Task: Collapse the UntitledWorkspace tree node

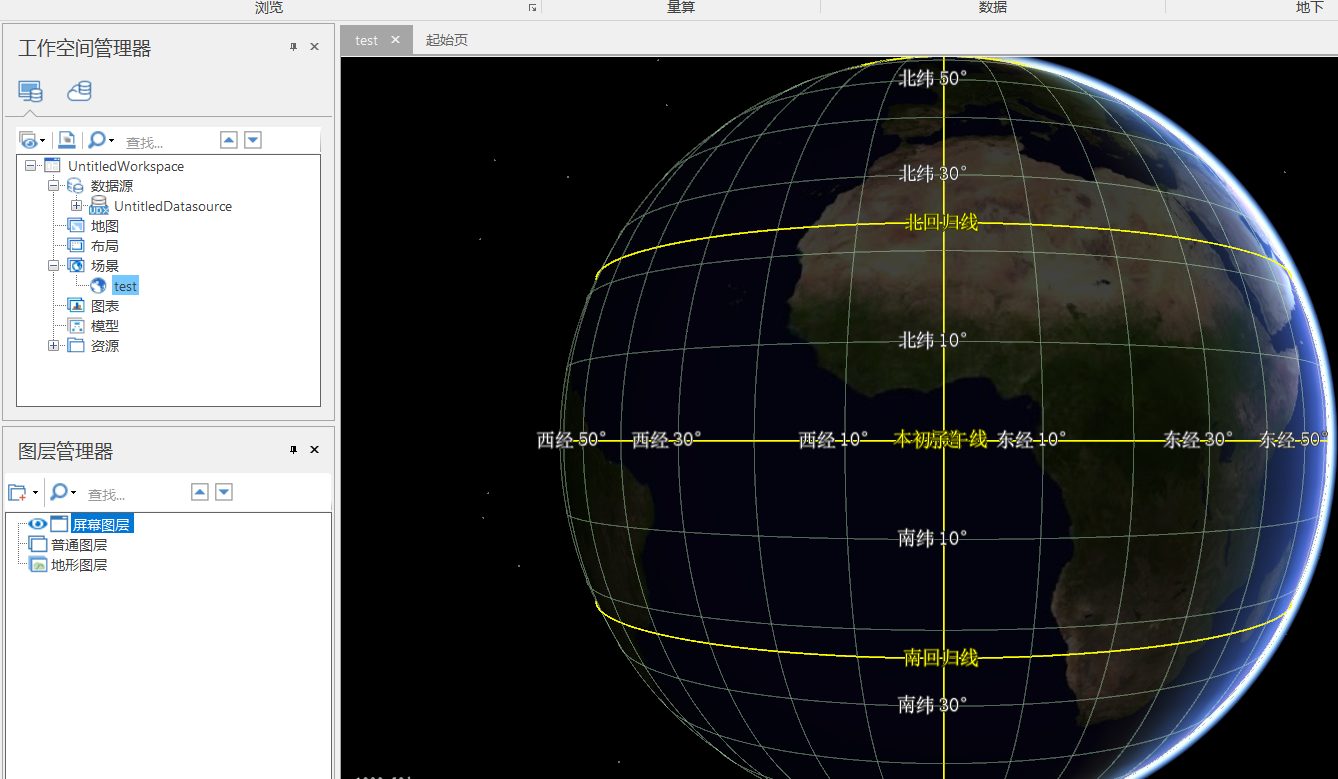Action: [31, 166]
